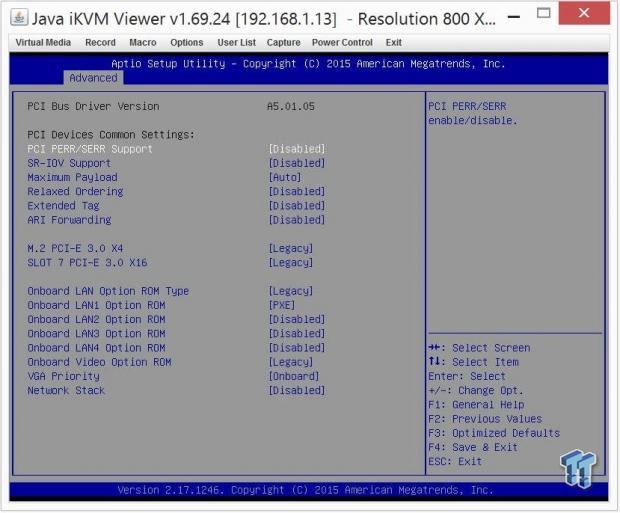This screenshot has height=513, width=620.
Task: Select Relaxed Ordering setting
Action: click(x=75, y=192)
